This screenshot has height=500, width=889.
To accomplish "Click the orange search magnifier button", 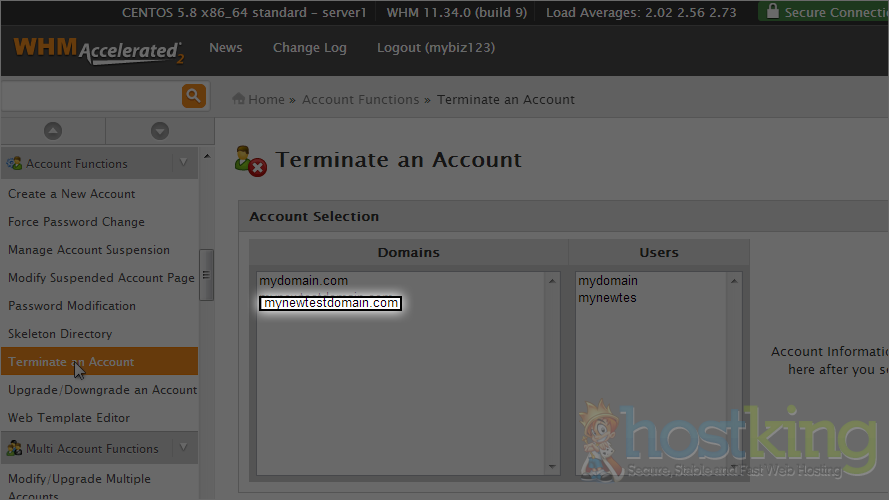I will tap(194, 96).
